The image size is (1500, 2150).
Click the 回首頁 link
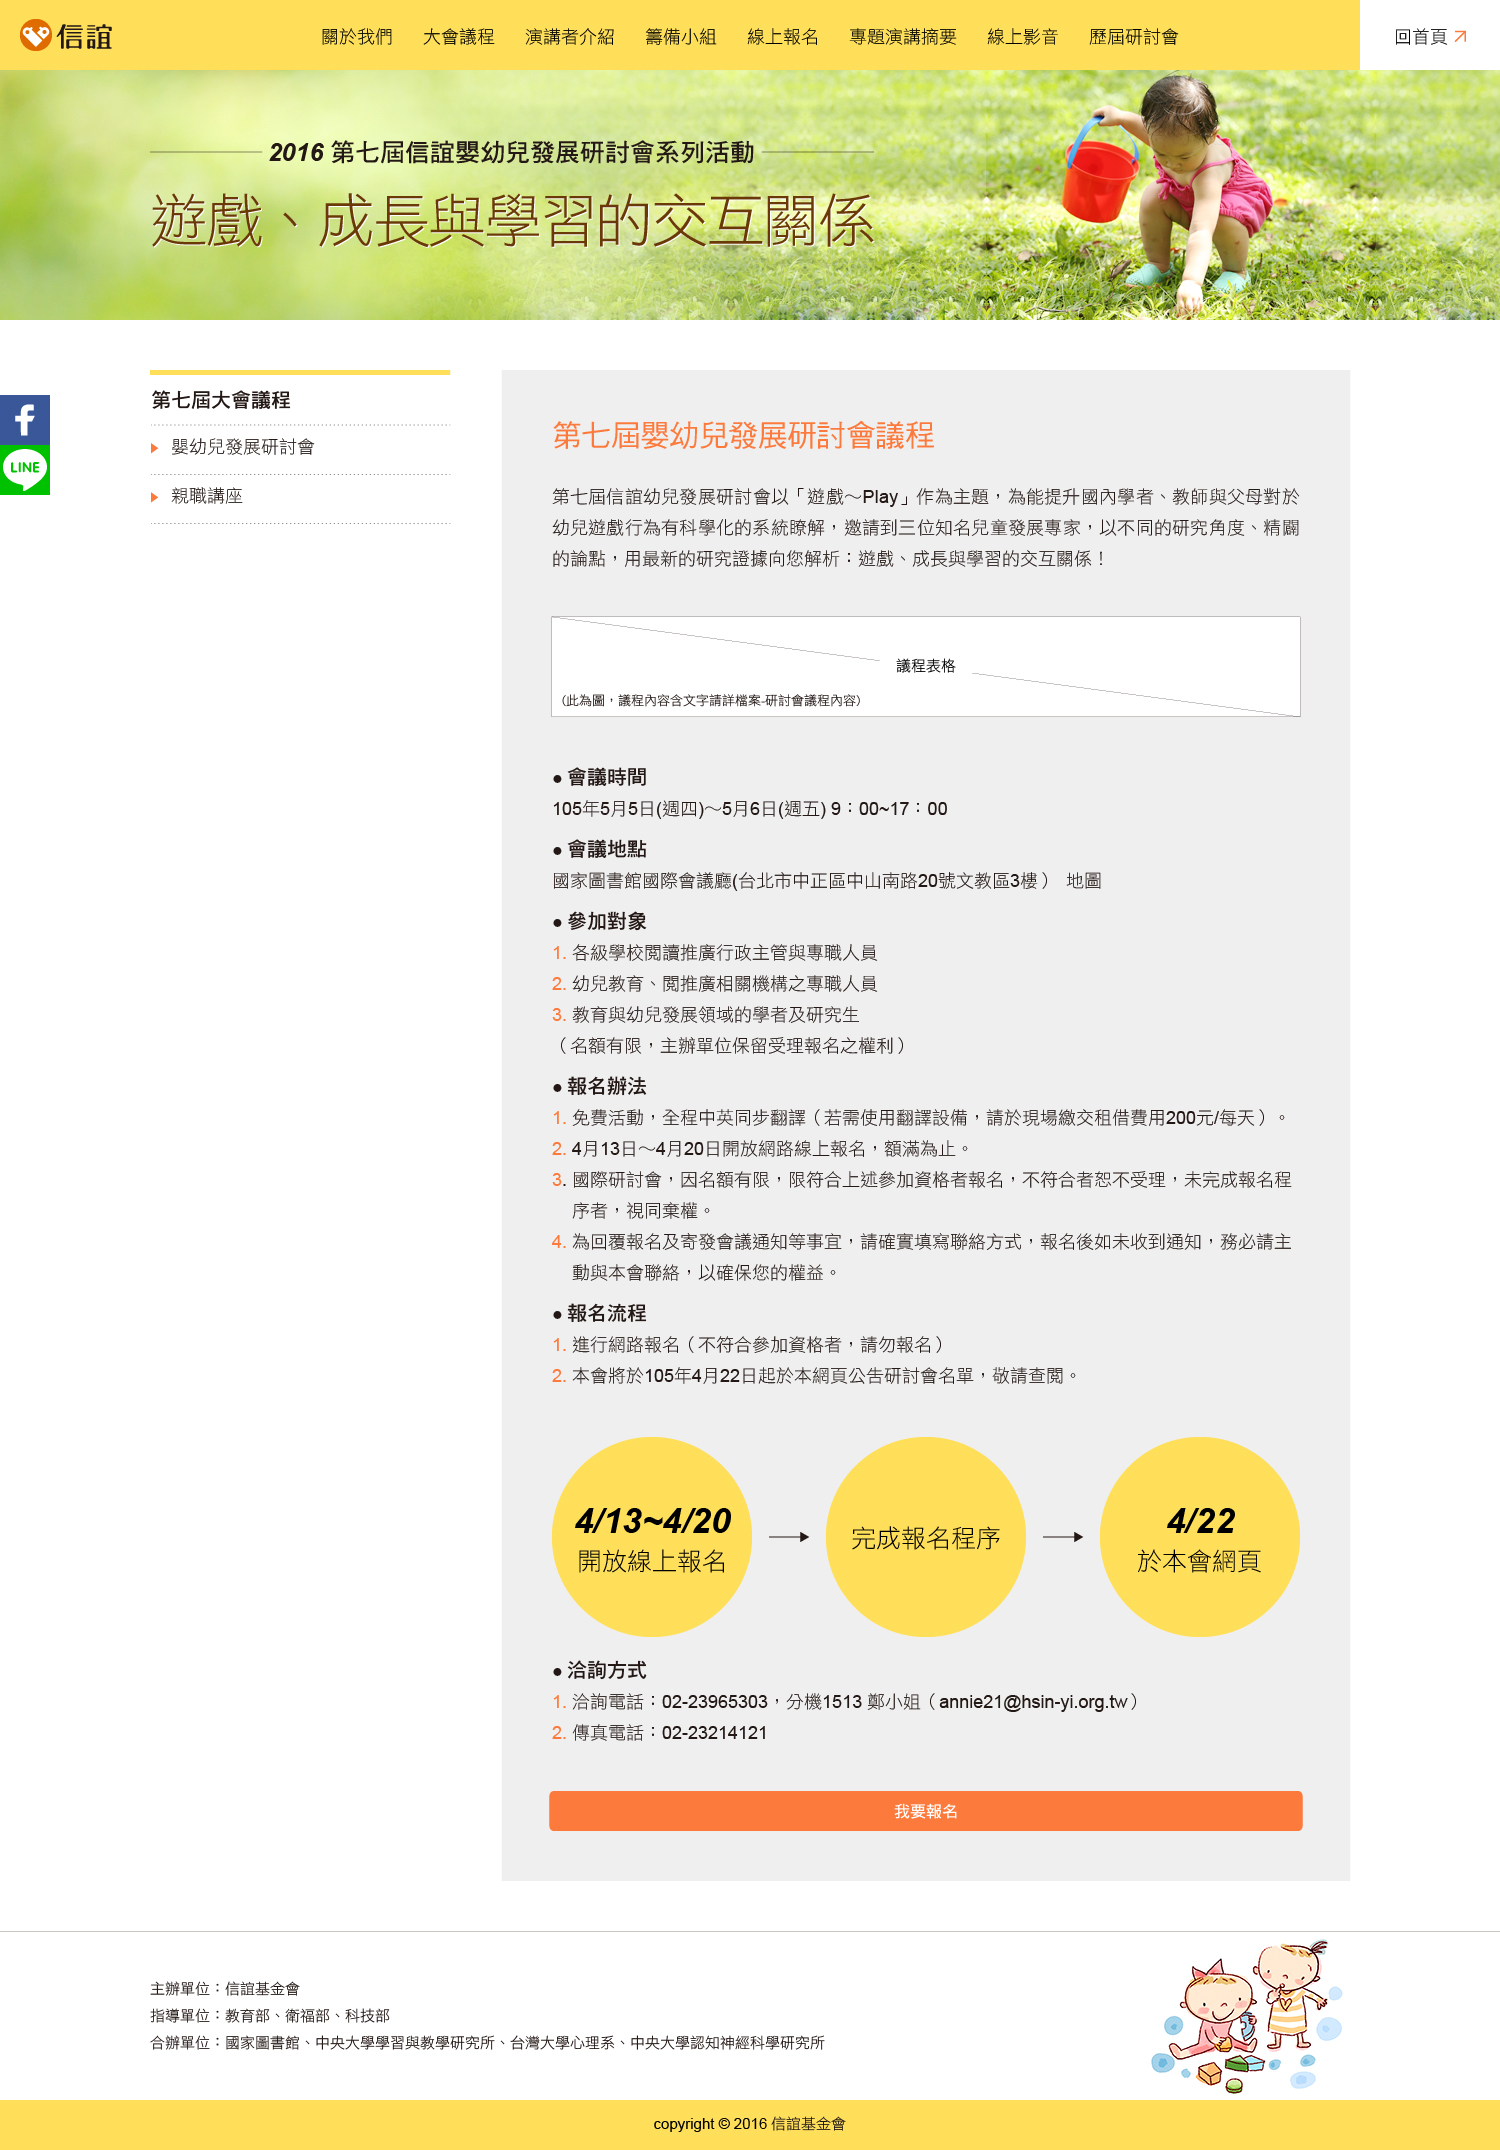pos(1430,37)
